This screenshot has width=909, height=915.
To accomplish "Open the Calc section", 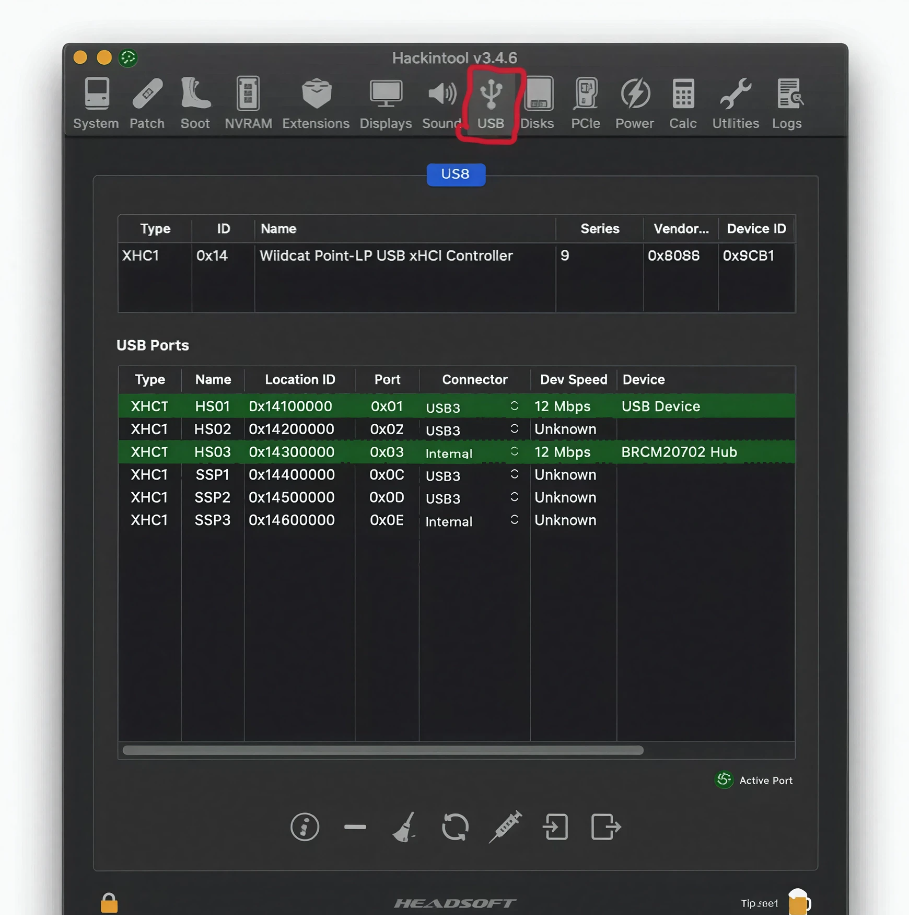I will tap(683, 103).
